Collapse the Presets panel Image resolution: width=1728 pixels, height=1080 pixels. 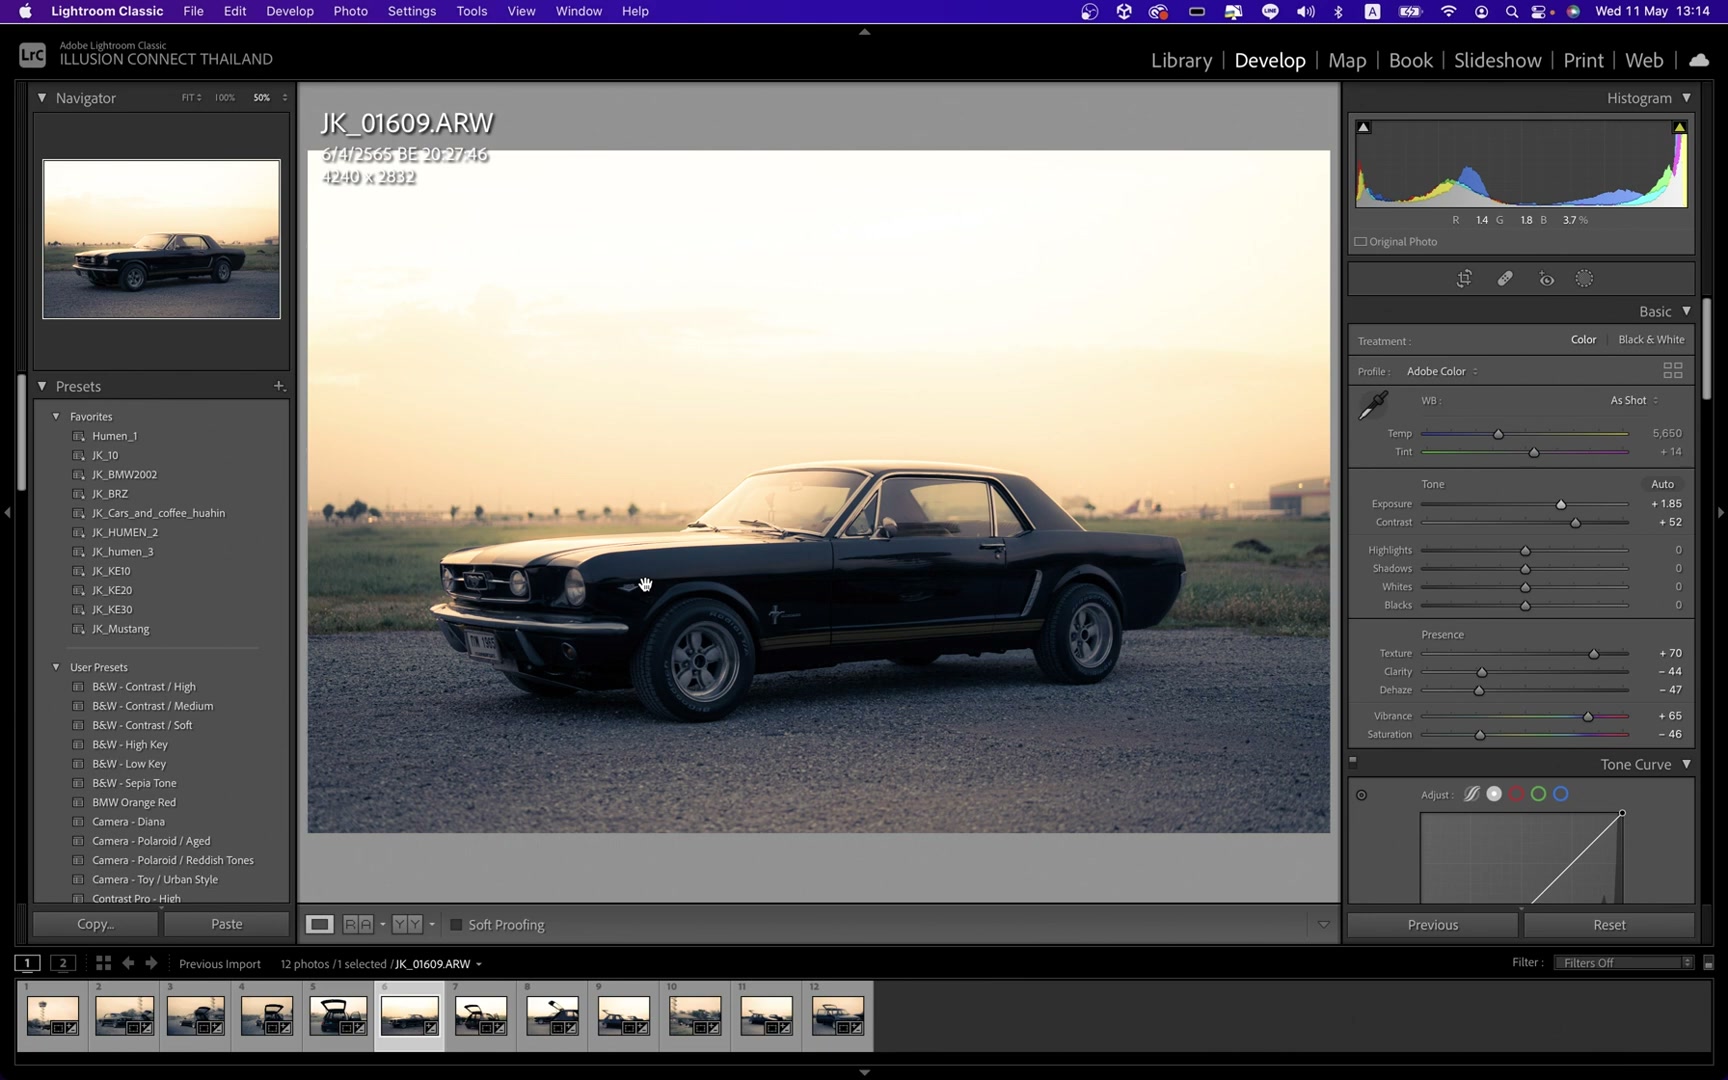click(42, 386)
